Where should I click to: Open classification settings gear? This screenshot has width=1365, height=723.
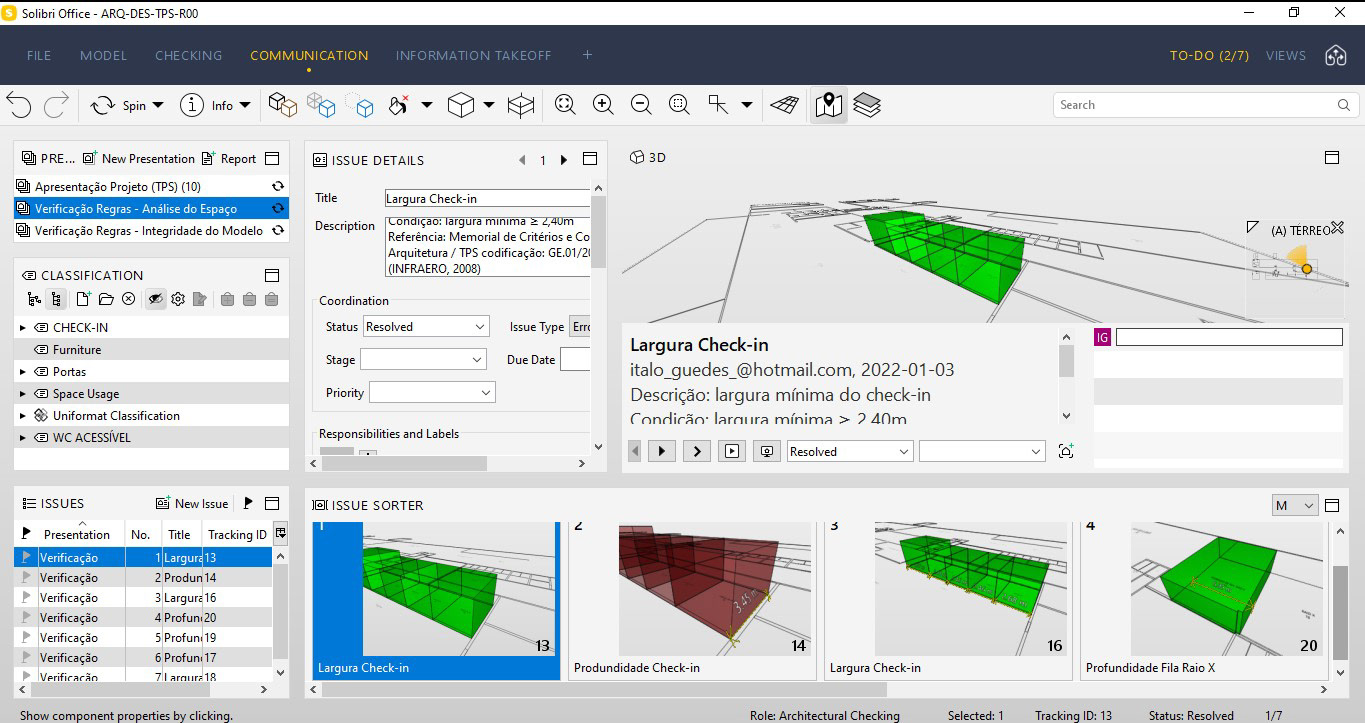178,299
